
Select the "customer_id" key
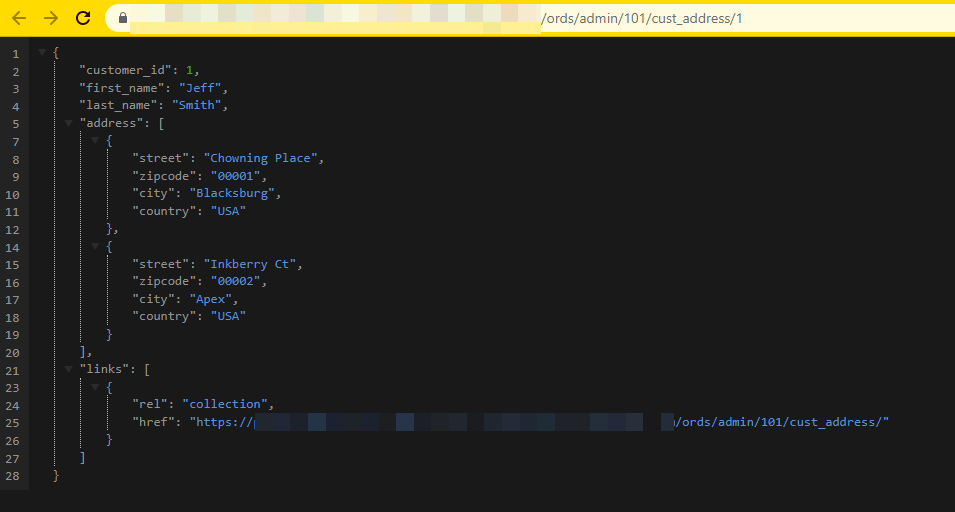point(125,71)
